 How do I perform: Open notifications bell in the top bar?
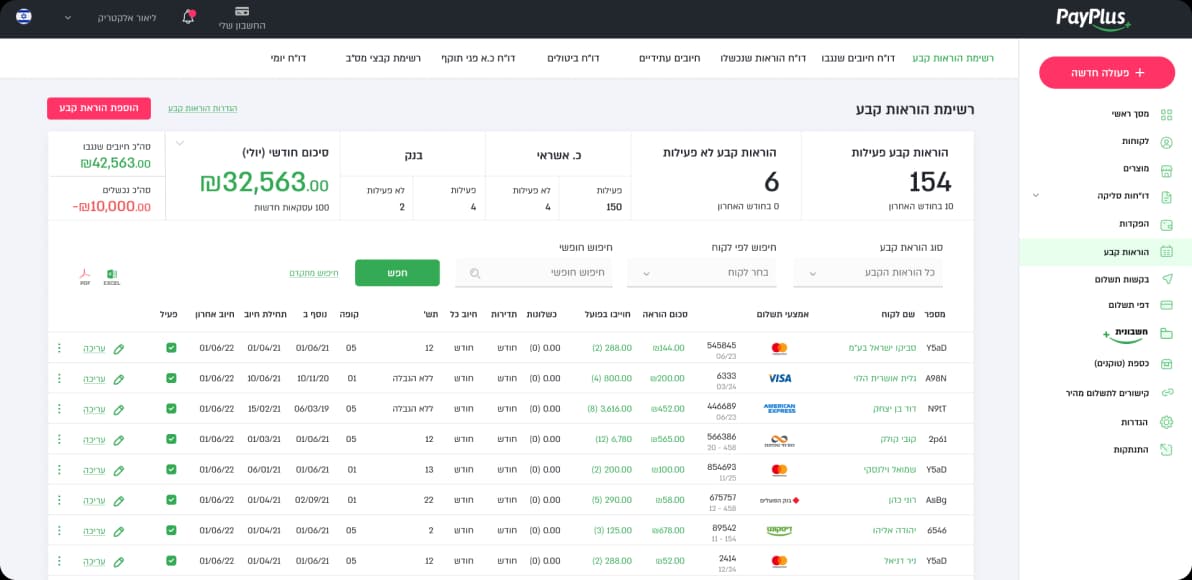pos(189,16)
